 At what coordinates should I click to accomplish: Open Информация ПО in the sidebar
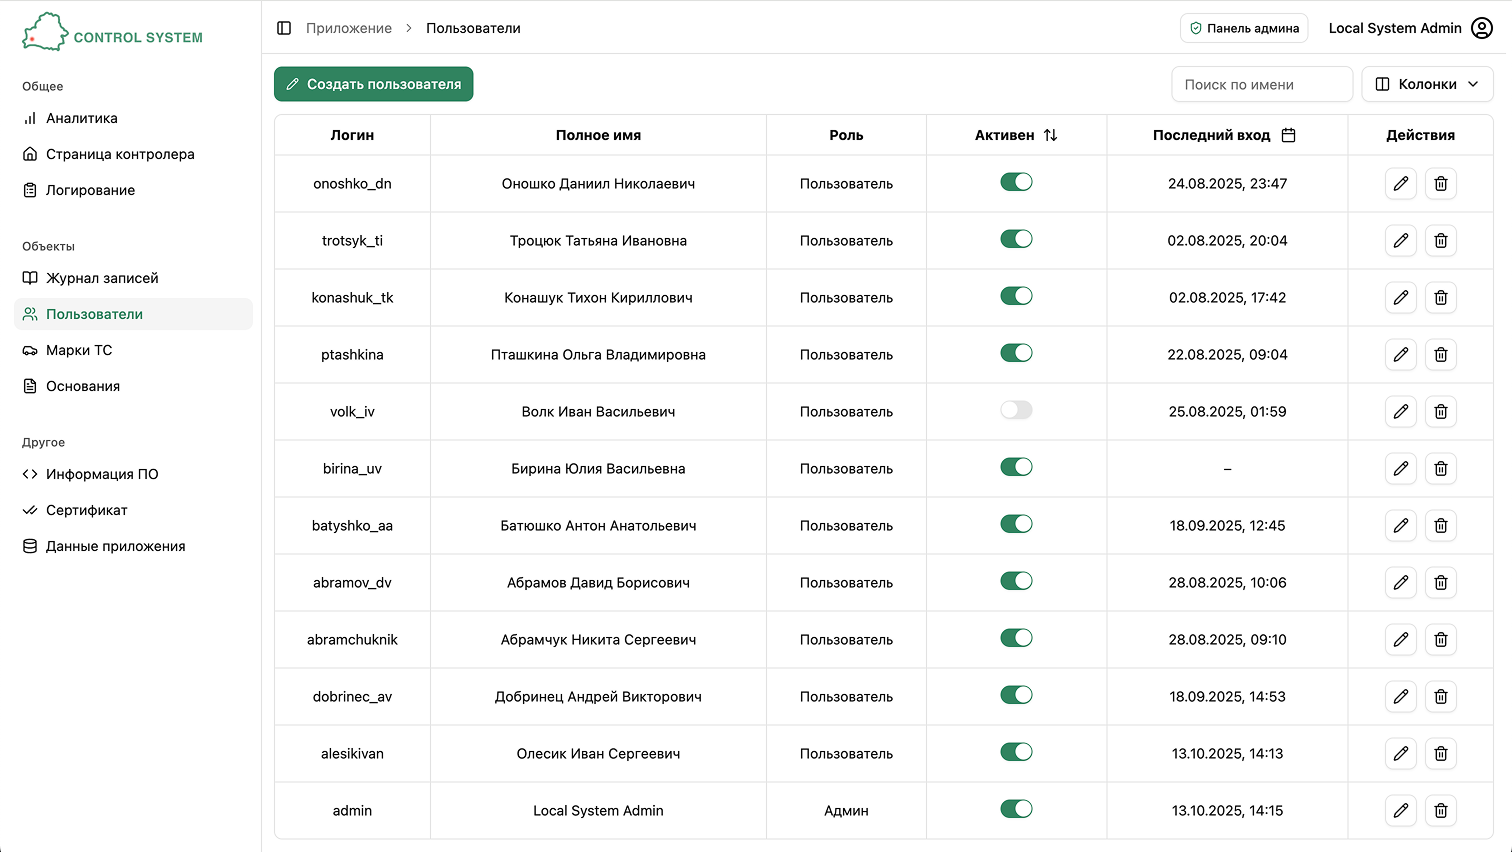tap(133, 474)
